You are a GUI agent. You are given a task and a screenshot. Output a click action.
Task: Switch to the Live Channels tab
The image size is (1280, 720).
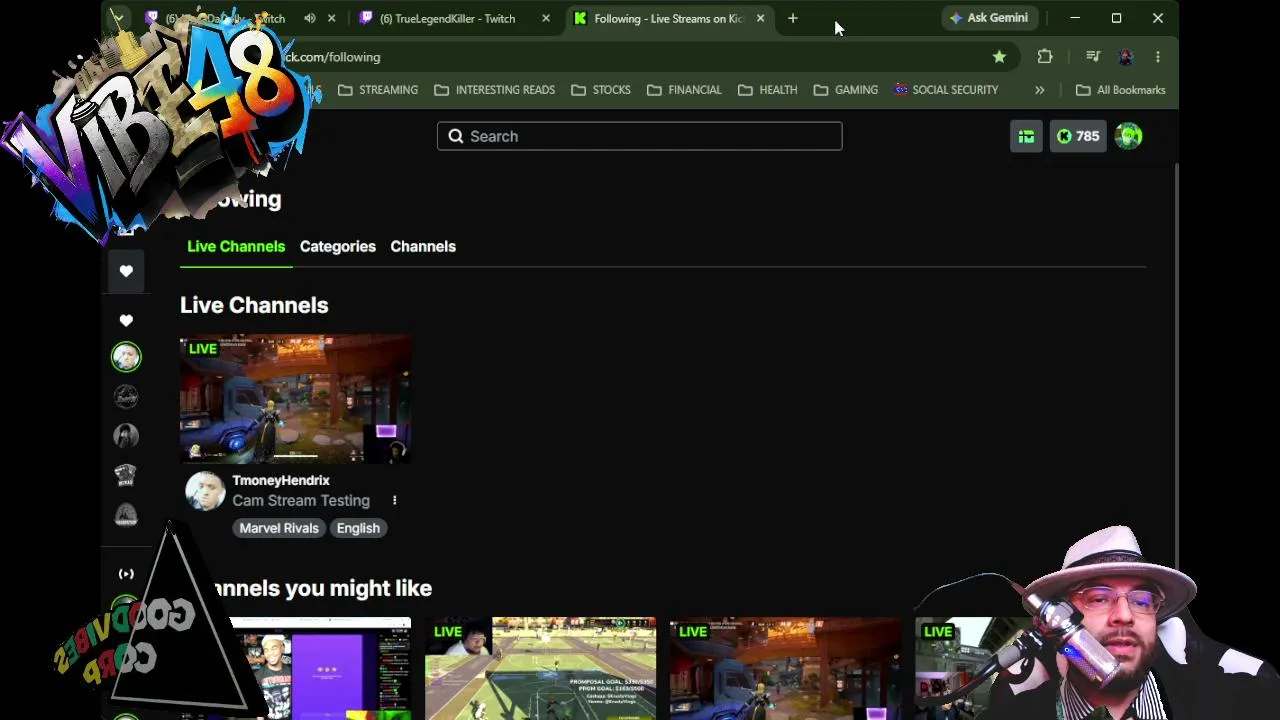click(236, 246)
